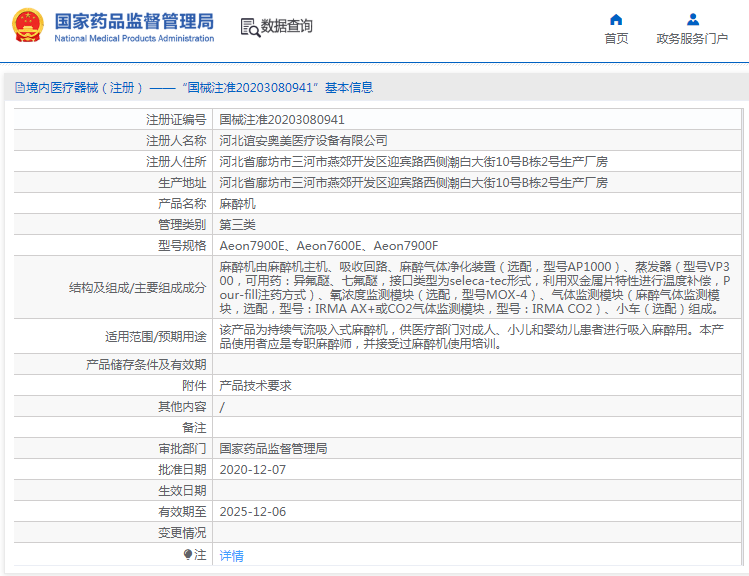Click the model spec value Aeon7900E row
The width and height of the screenshot is (749, 576).
328,246
